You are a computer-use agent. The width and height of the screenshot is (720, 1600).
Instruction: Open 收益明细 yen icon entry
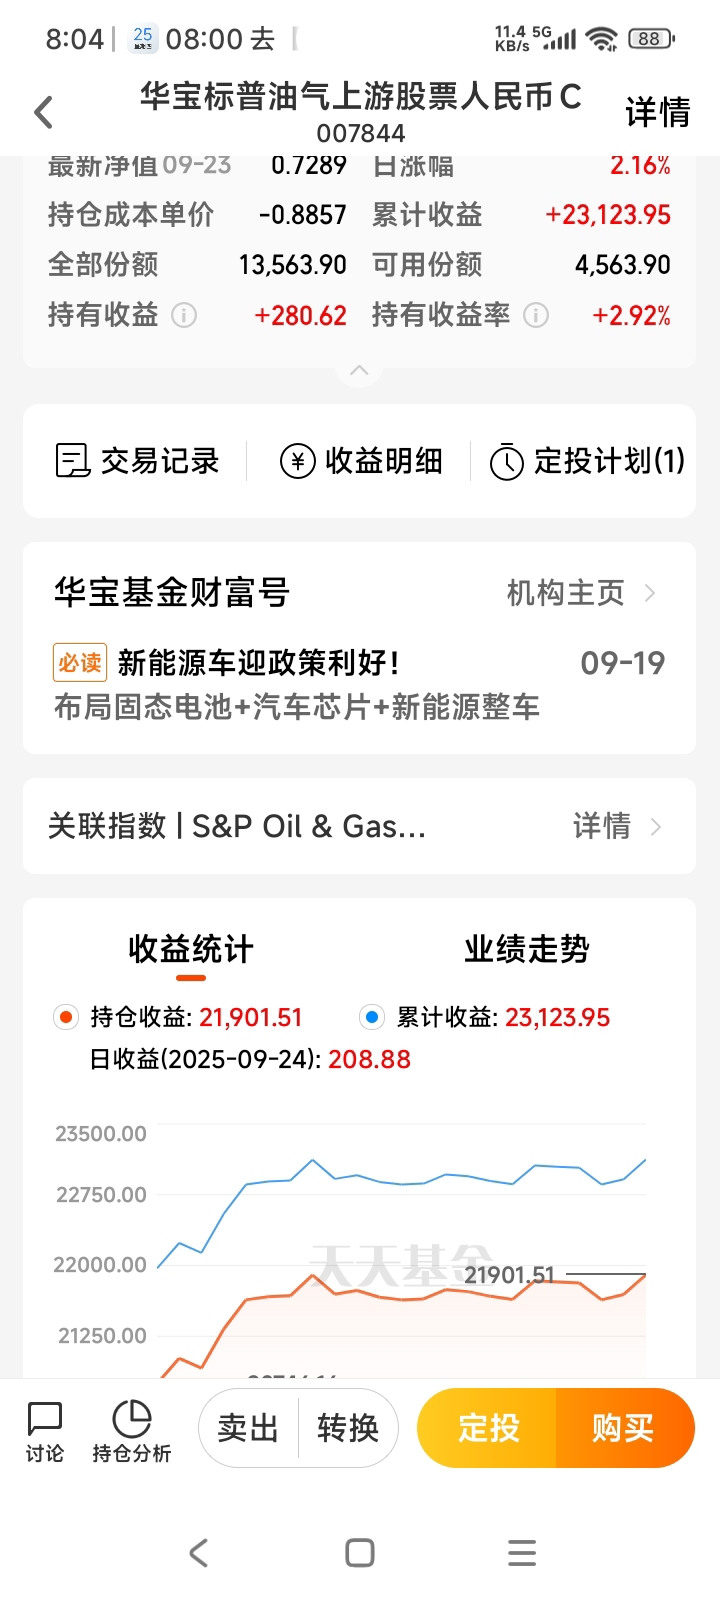coord(361,461)
